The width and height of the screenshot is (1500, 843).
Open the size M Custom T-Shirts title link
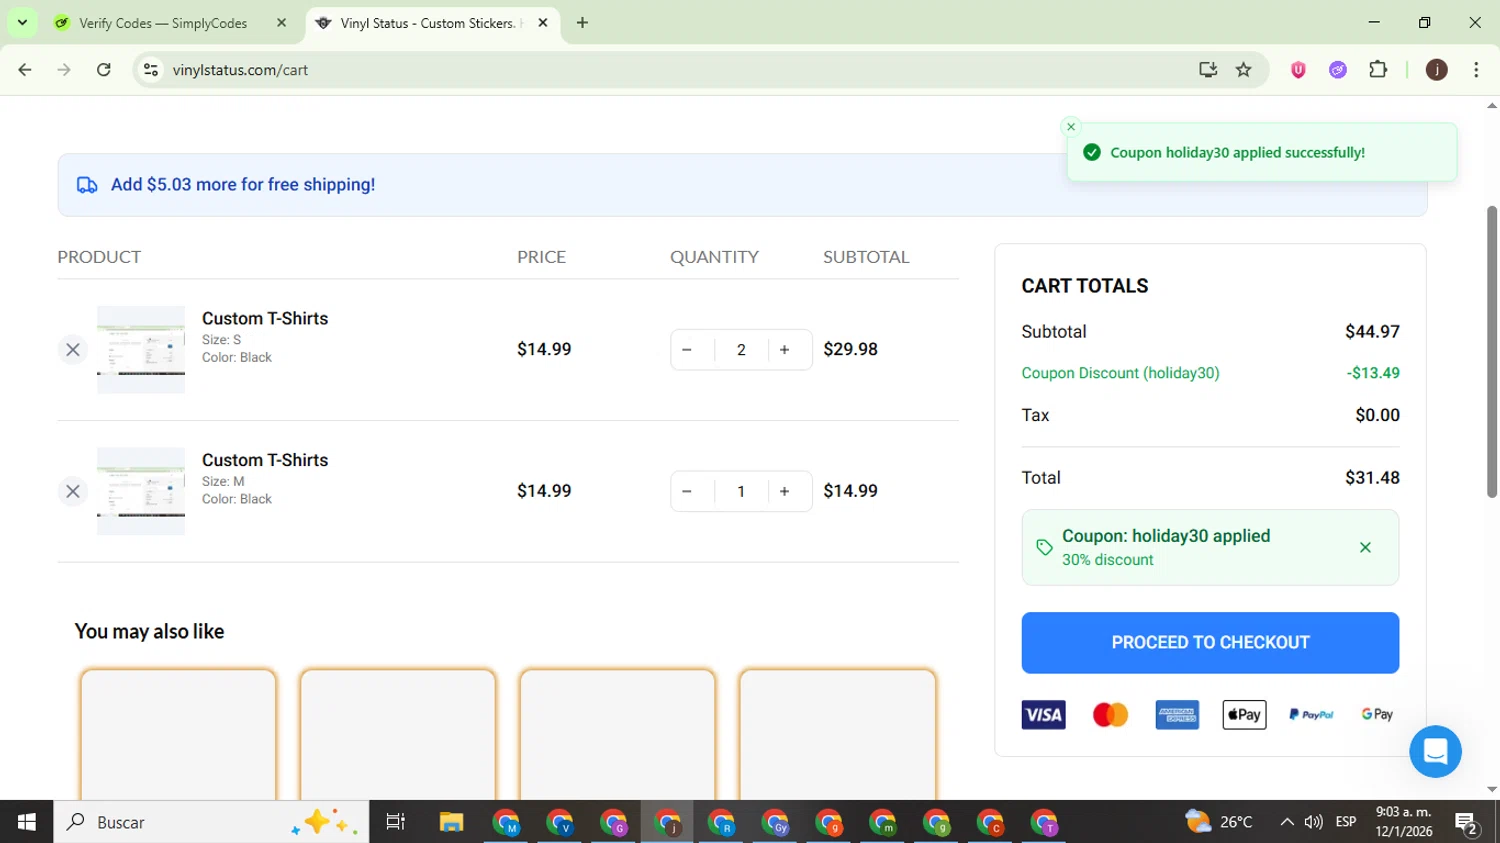point(265,460)
